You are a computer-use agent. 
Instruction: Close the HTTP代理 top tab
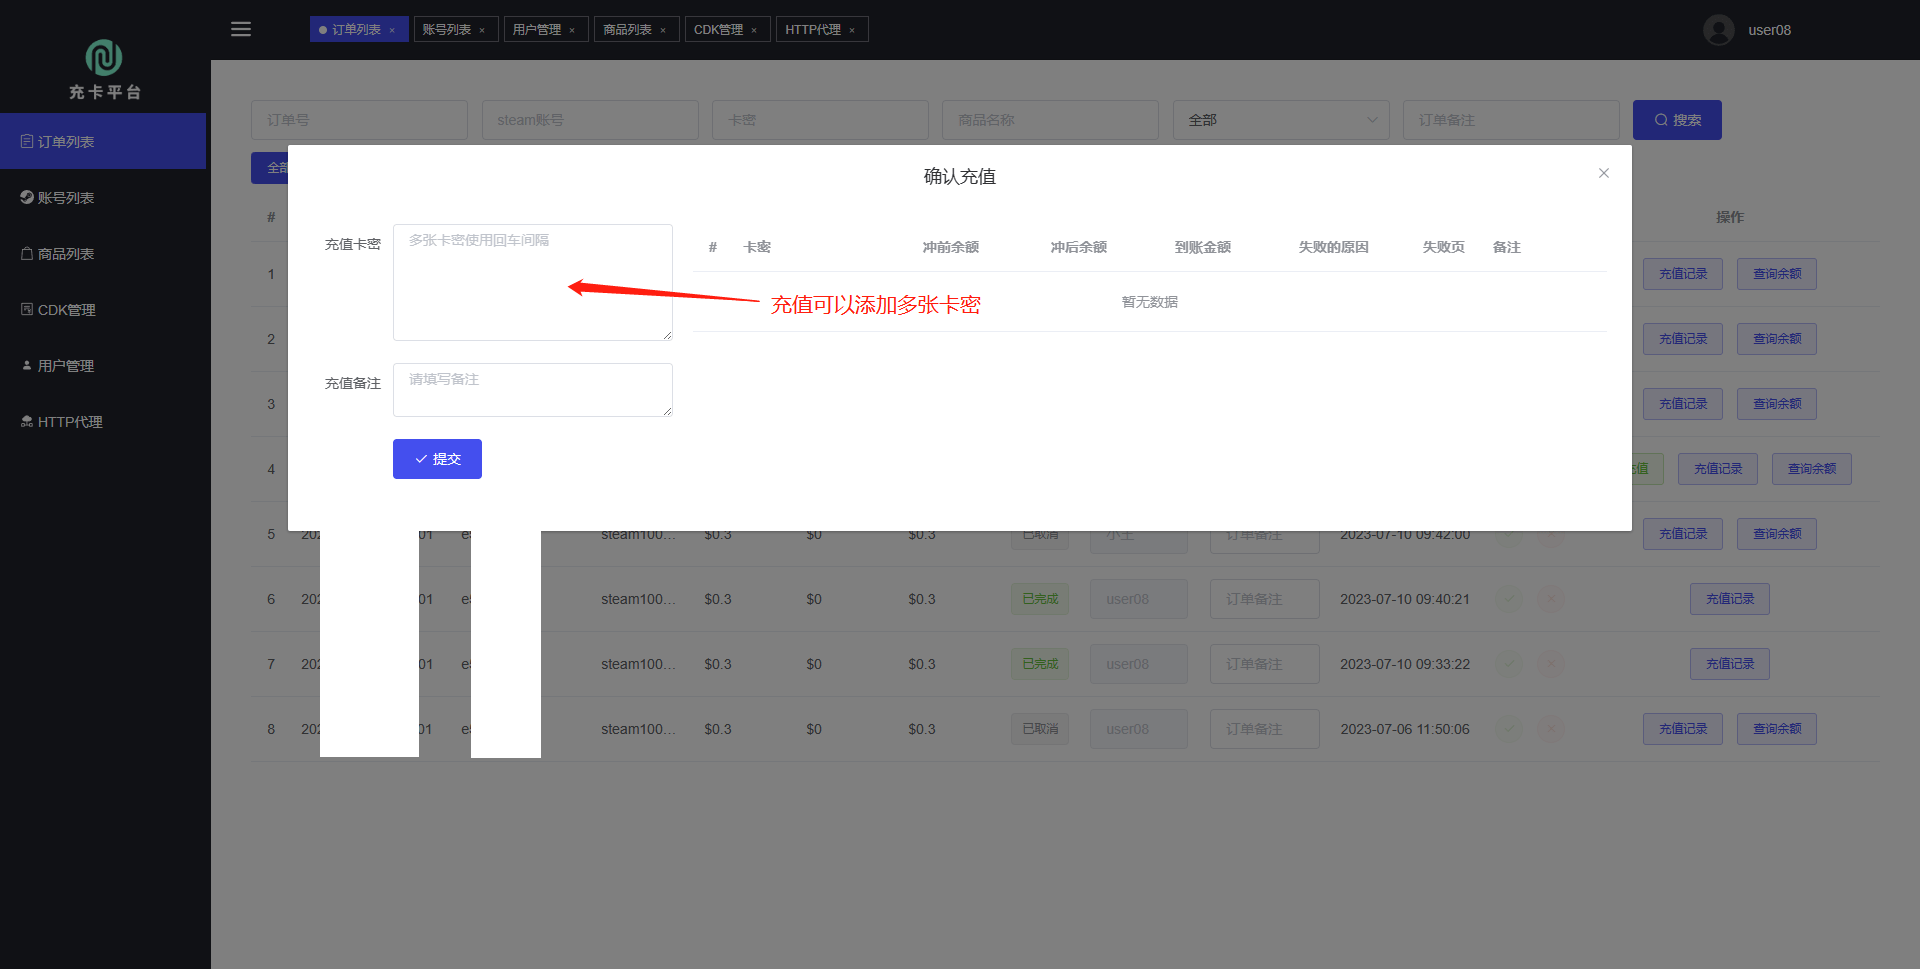[x=852, y=30]
